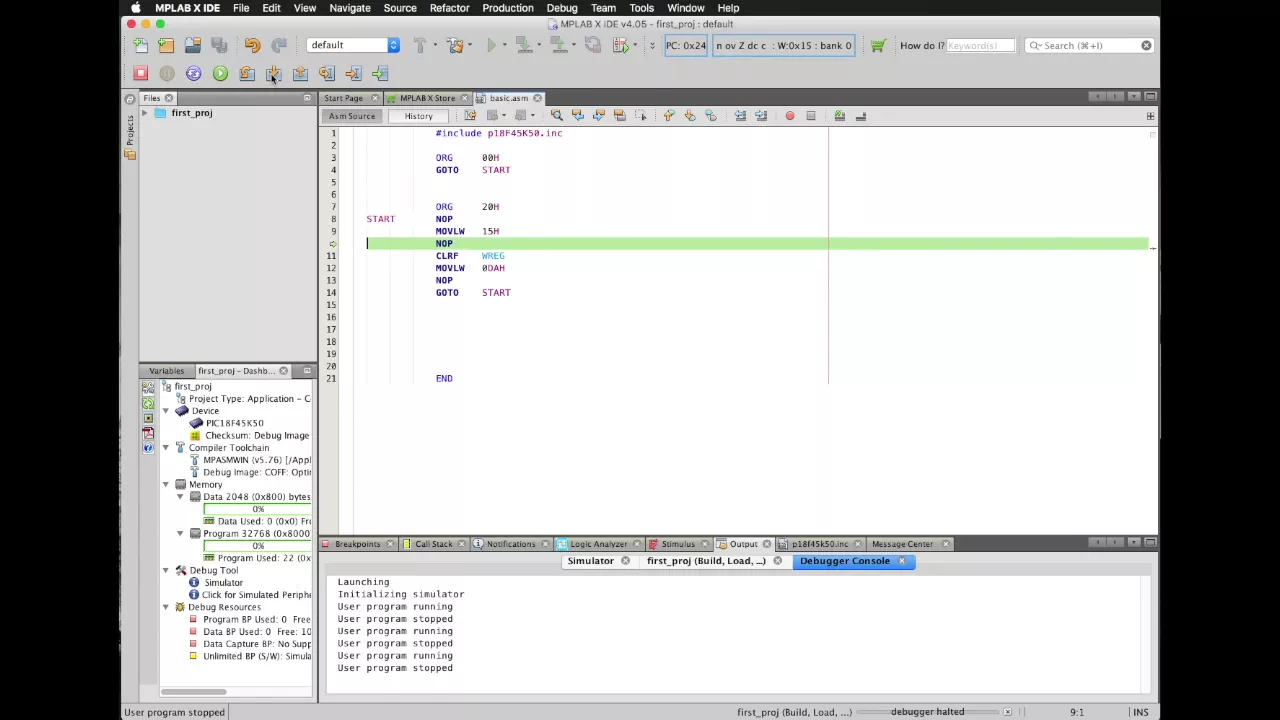The width and height of the screenshot is (1280, 720).
Task: Click the dashboard Refresh Debug Tool Status icon
Action: [148, 403]
